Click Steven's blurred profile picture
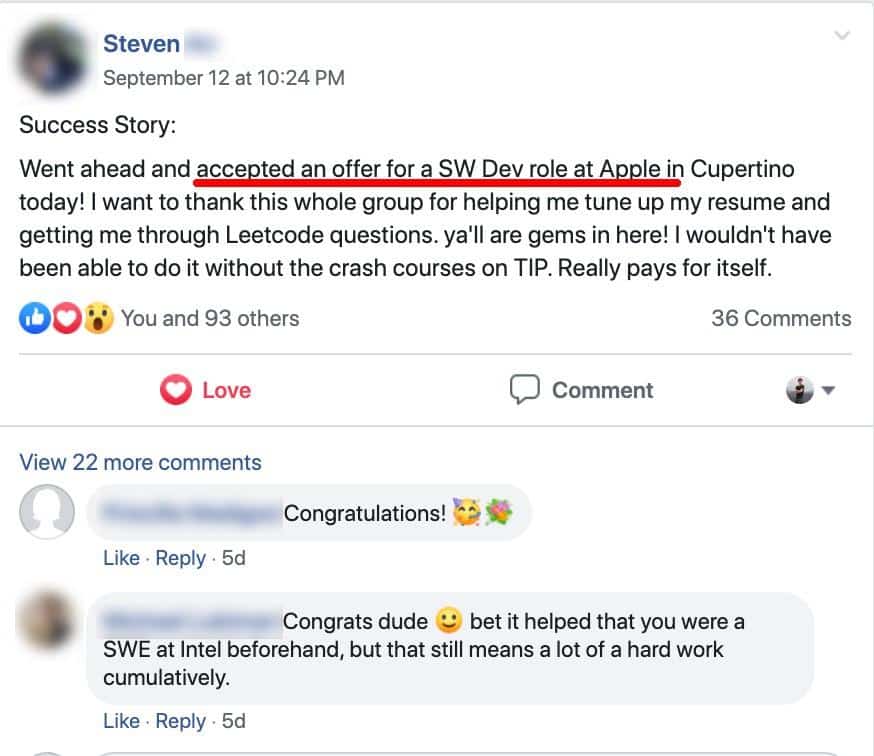 tap(52, 58)
